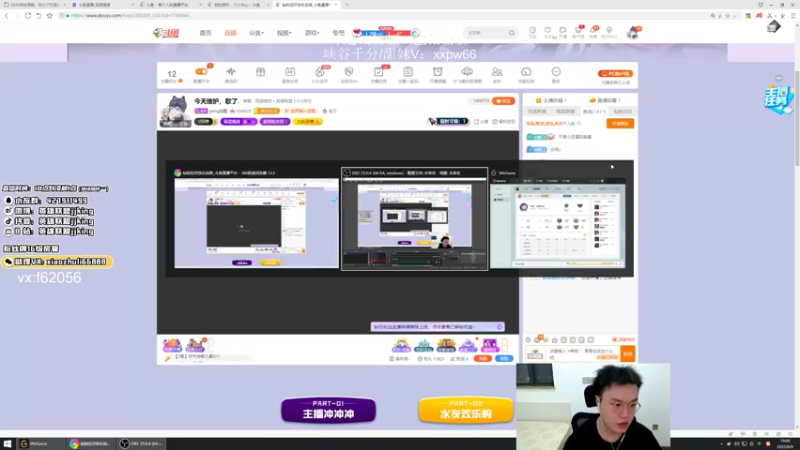This screenshot has height=450, width=800.
Task: Go to the 首页 nav item
Action: click(205, 33)
